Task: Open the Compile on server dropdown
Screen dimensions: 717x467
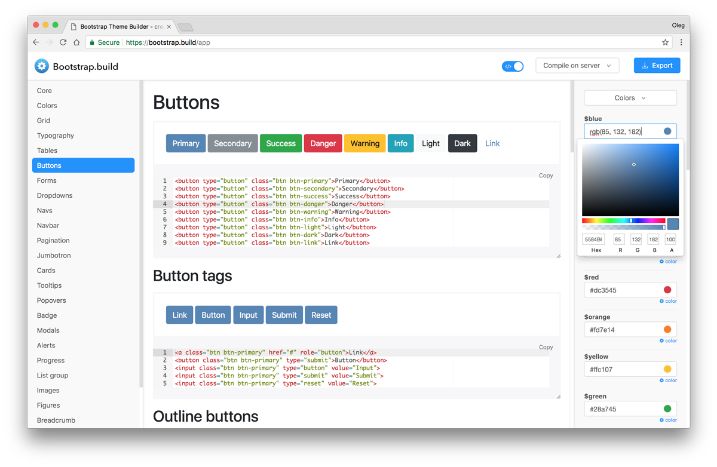Action: click(x=579, y=66)
